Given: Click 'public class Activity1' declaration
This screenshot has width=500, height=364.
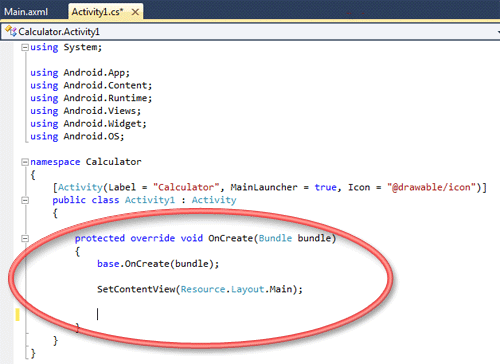Looking at the screenshot, I should tap(113, 200).
